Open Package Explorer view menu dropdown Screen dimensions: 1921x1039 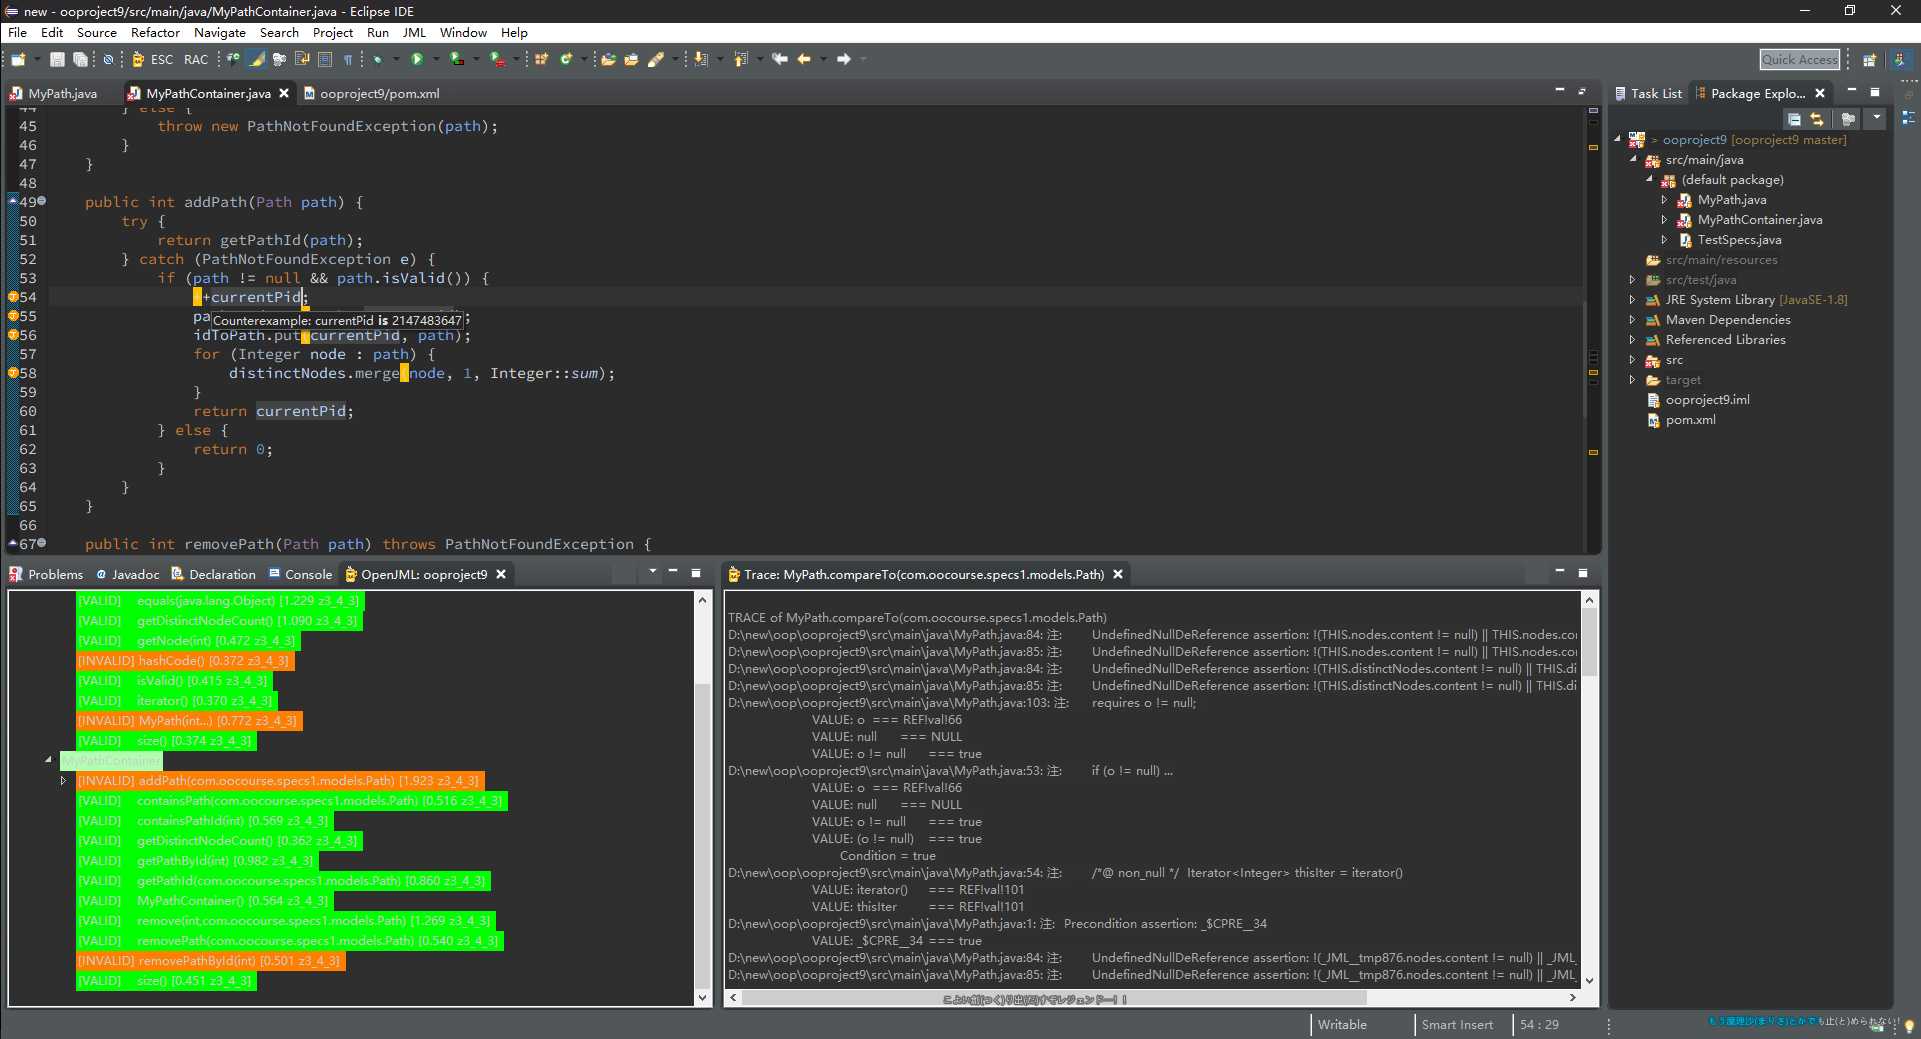pos(1876,119)
